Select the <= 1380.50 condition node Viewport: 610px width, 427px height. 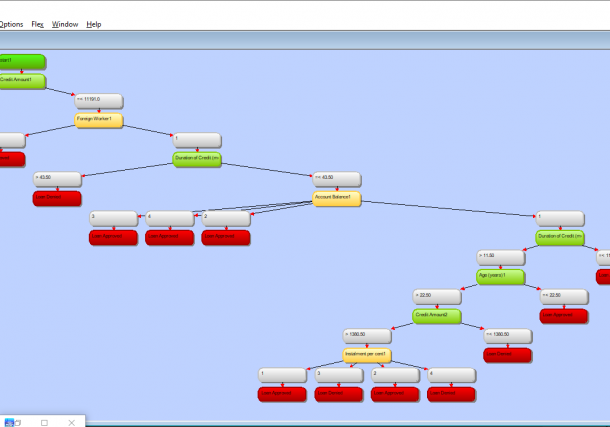coord(508,335)
